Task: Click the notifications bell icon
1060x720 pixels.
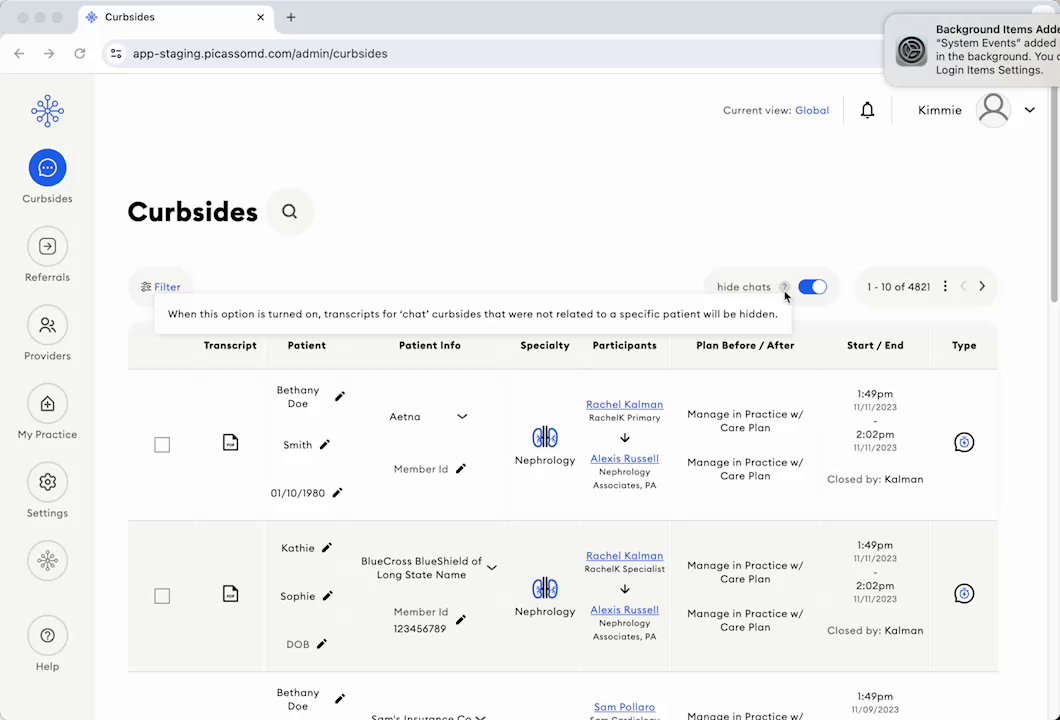Action: [x=867, y=110]
